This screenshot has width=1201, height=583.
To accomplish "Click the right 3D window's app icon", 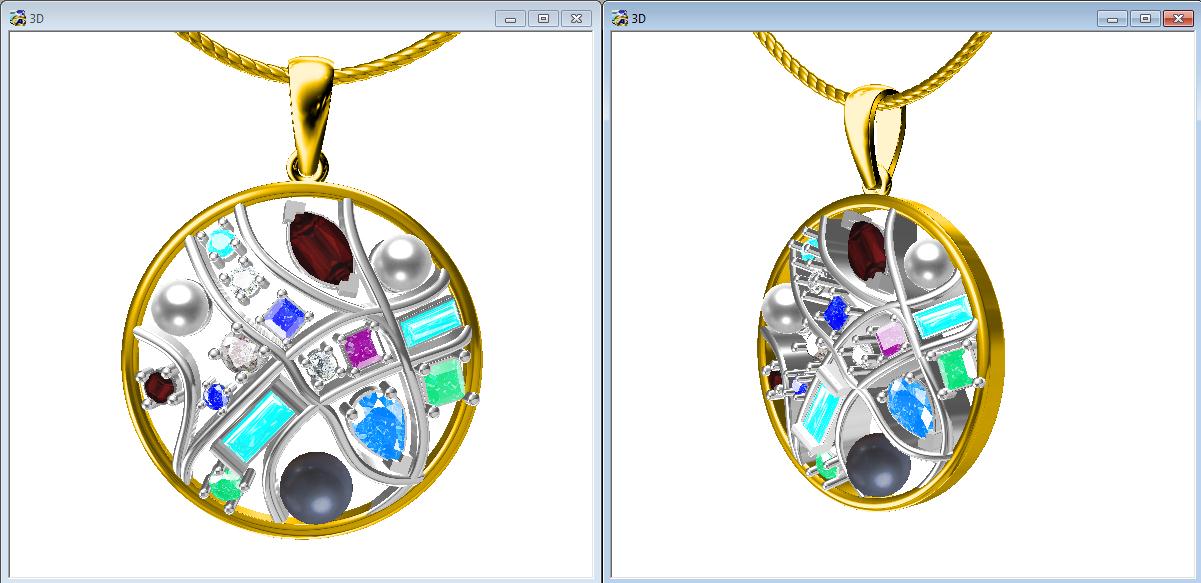I will click(x=620, y=18).
